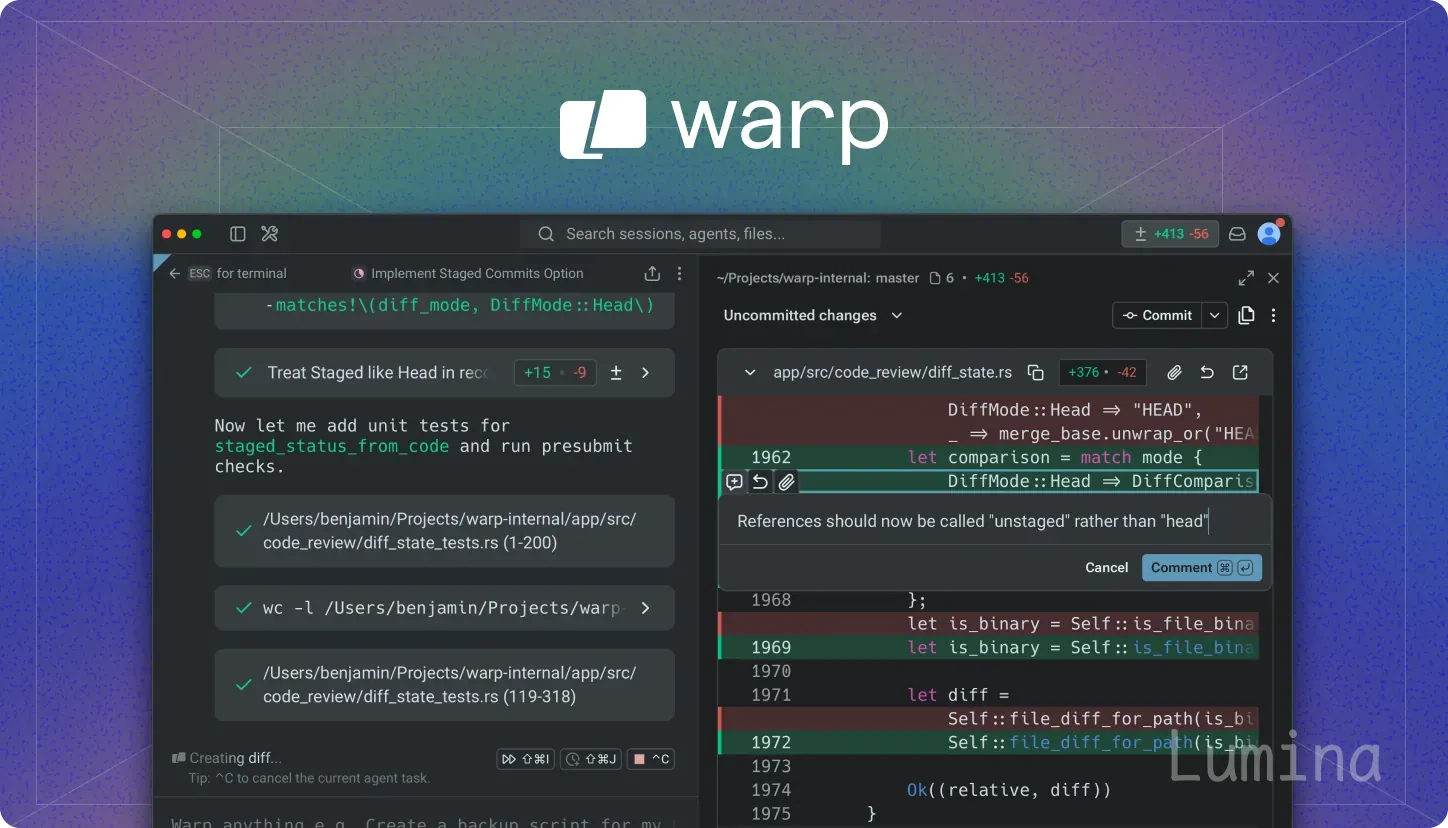Expand the 'Treat Staged like Head' step
The height and width of the screenshot is (828, 1448).
646,372
